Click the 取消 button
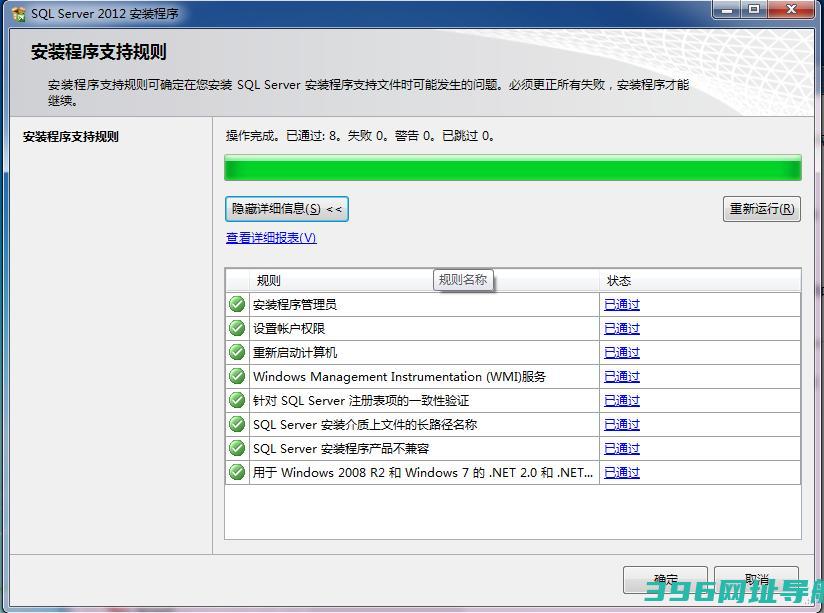This screenshot has width=824, height=613. (756, 580)
